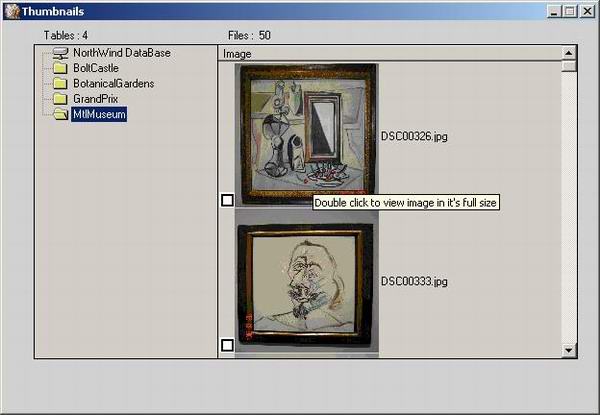Maximize the Thumbnails window
This screenshot has width=600, height=415.
coord(570,11)
